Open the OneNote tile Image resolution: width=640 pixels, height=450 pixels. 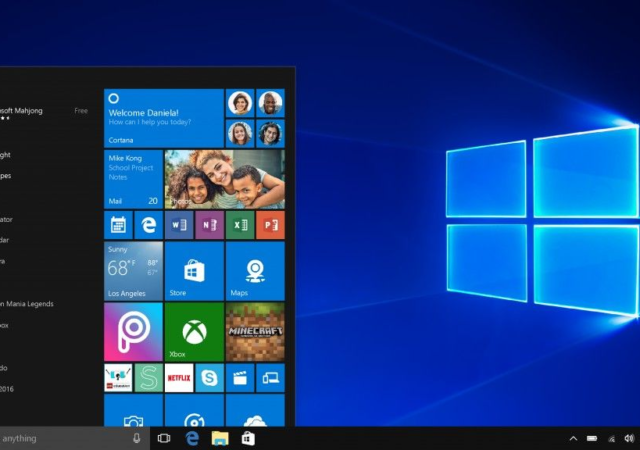tap(209, 225)
